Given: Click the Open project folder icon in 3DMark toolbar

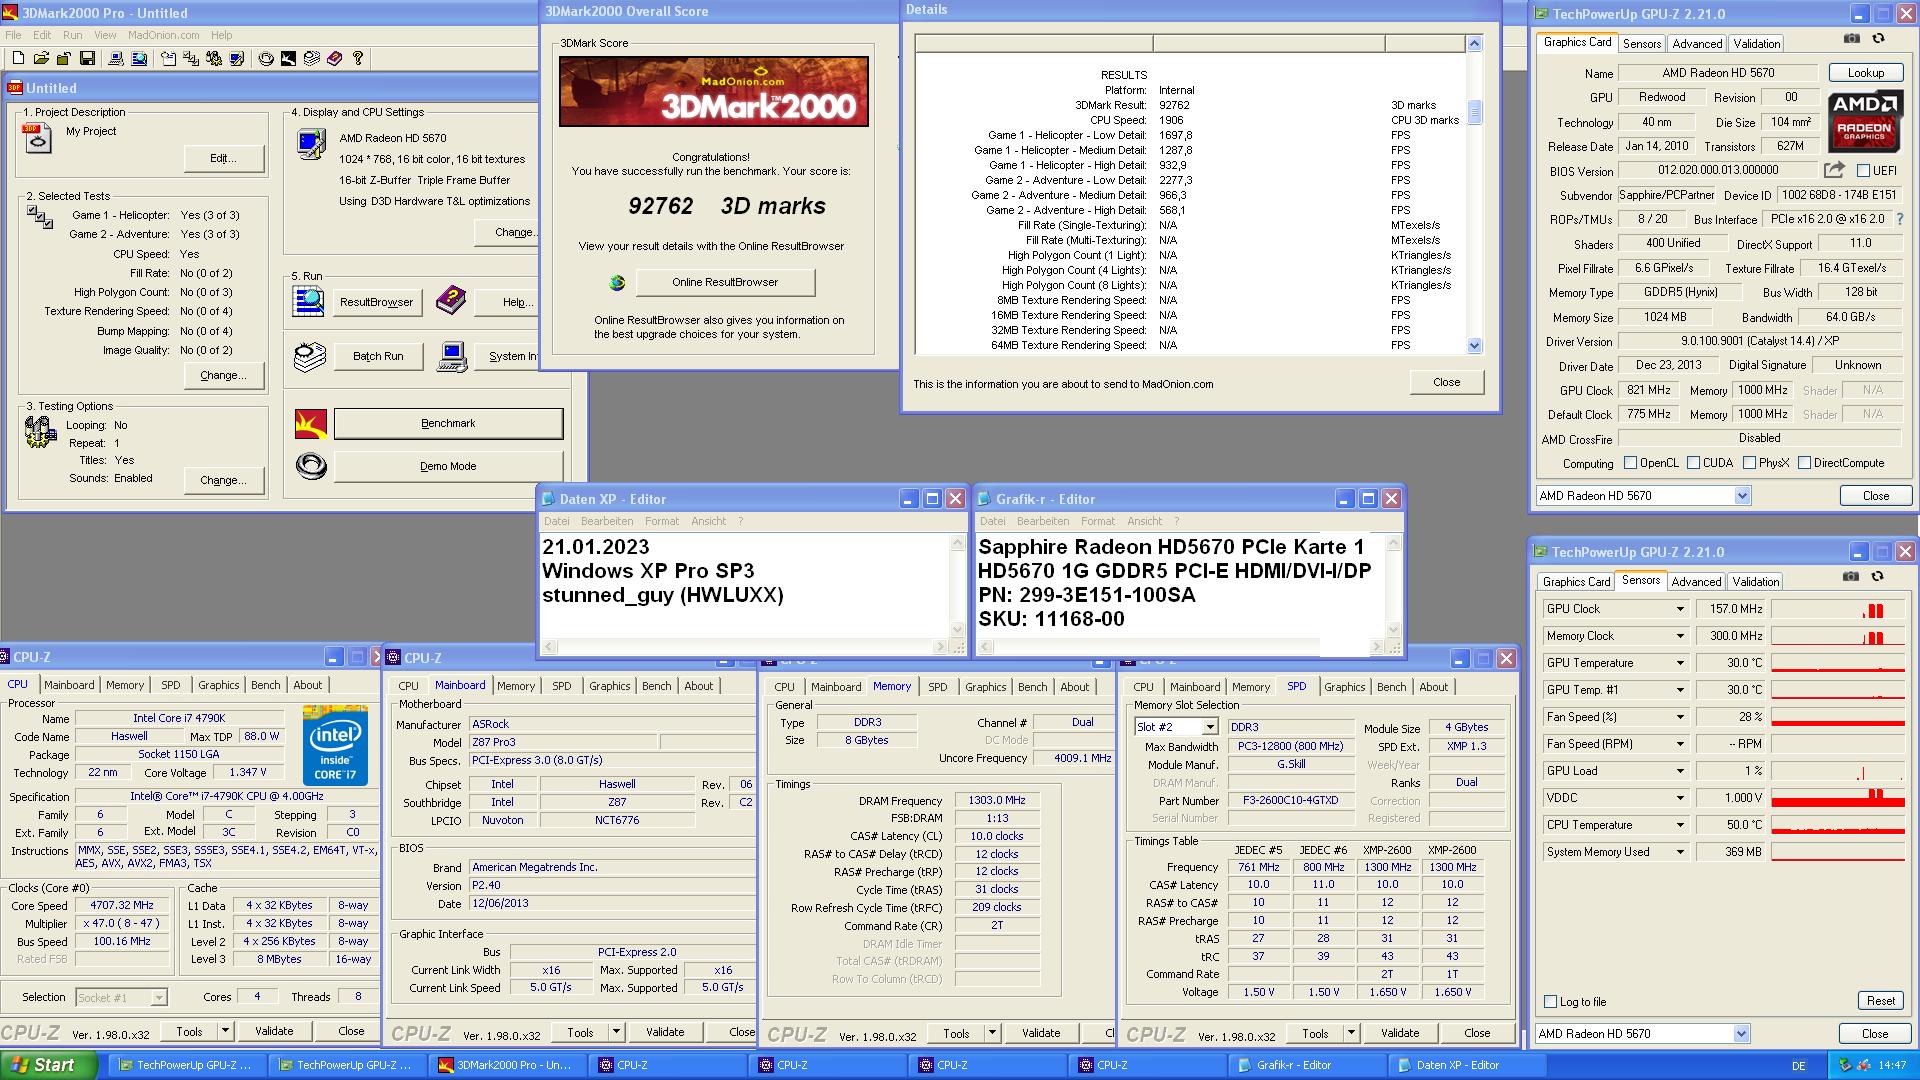Looking at the screenshot, I should tap(42, 59).
